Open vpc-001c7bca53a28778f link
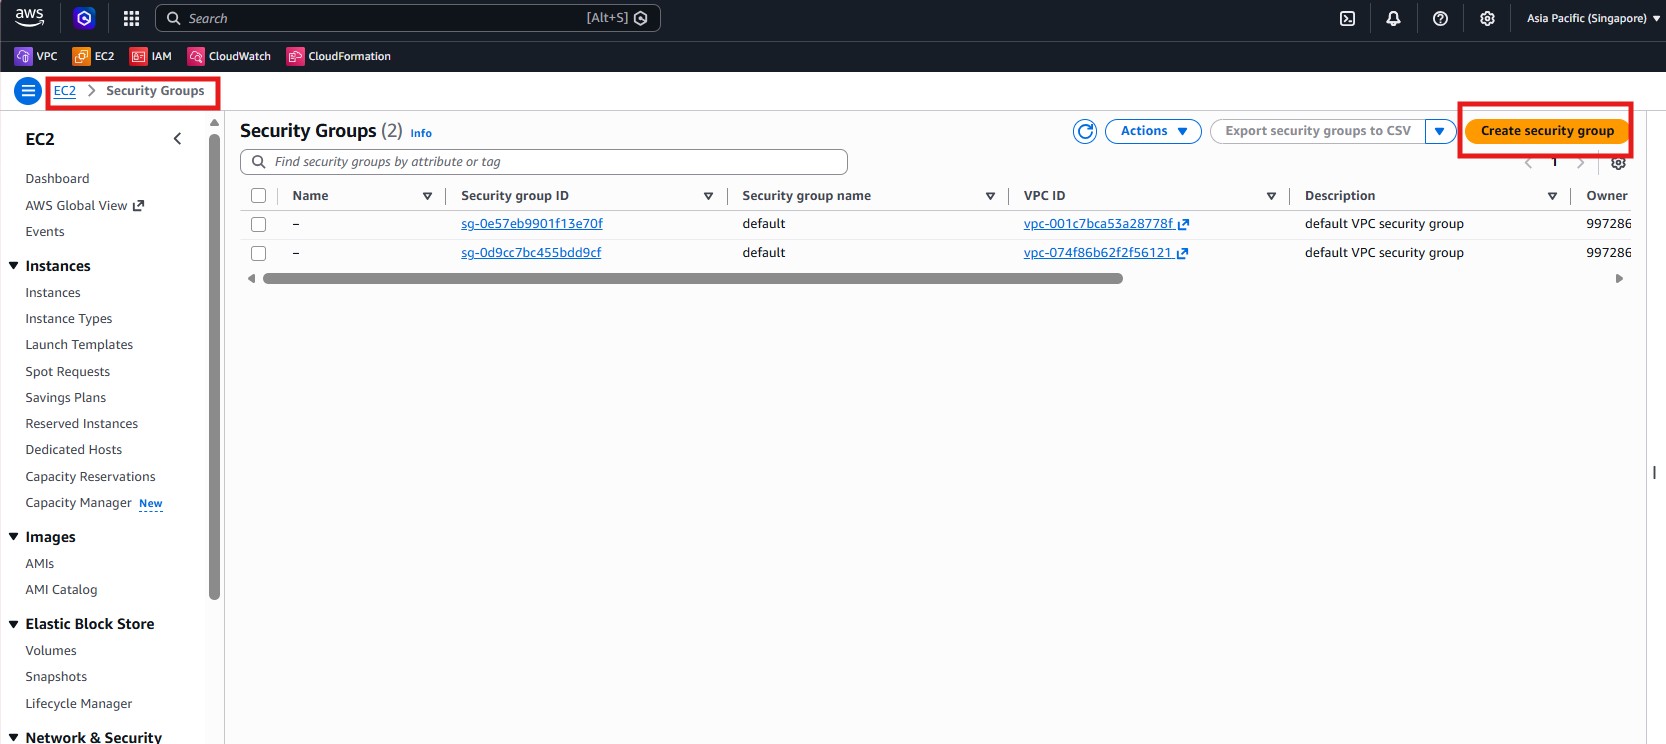Image resolution: width=1666 pixels, height=744 pixels. coord(1098,224)
